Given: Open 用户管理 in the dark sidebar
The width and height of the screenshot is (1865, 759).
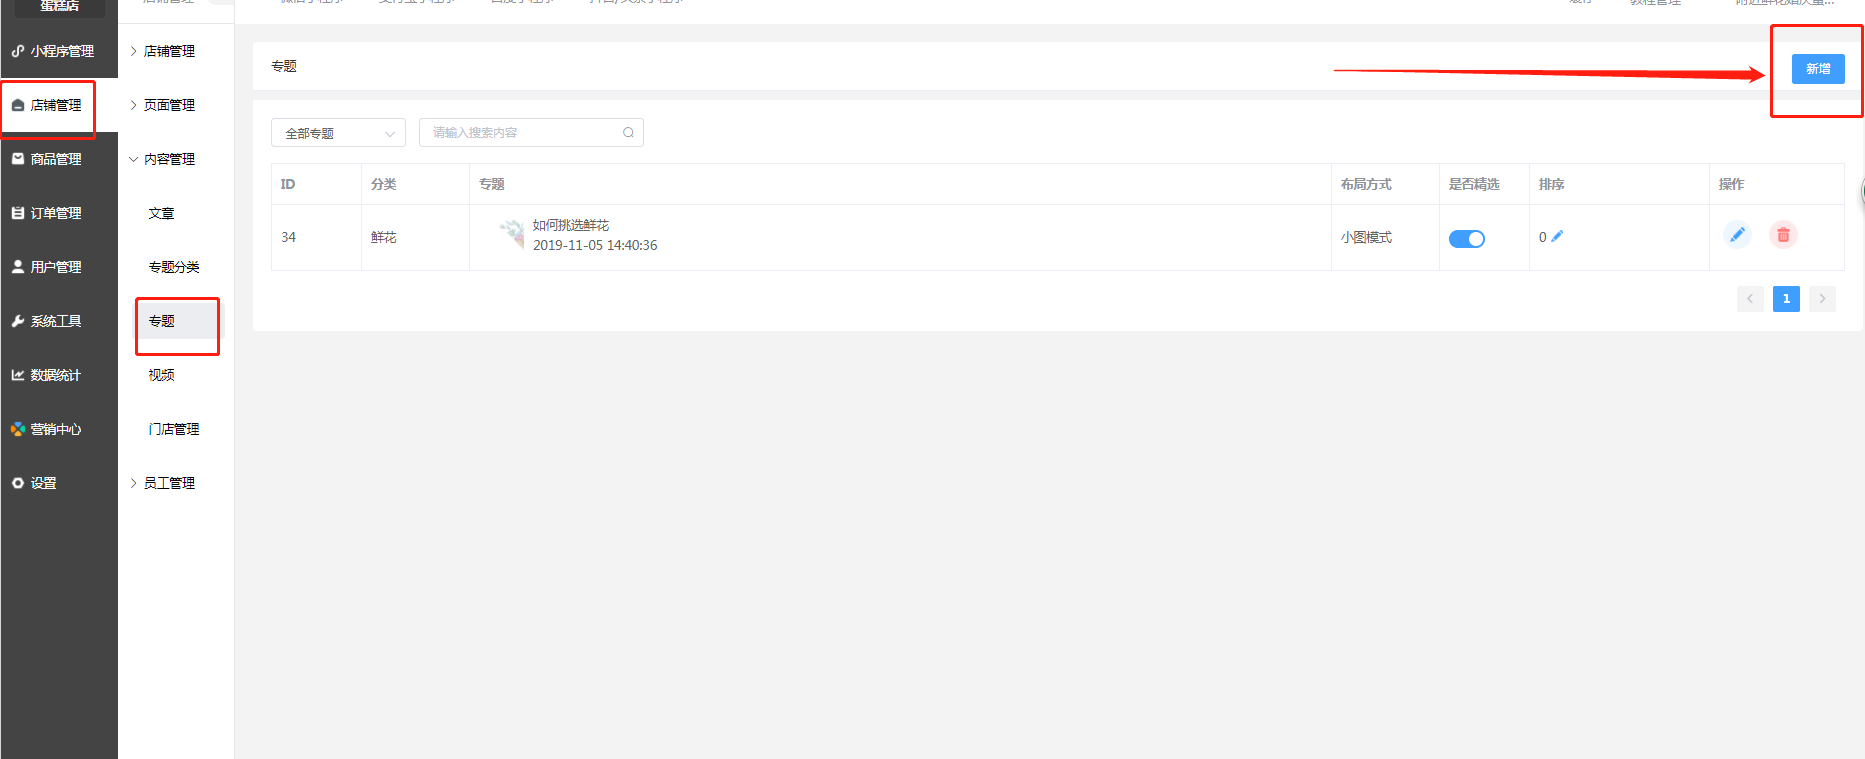Looking at the screenshot, I should [59, 267].
